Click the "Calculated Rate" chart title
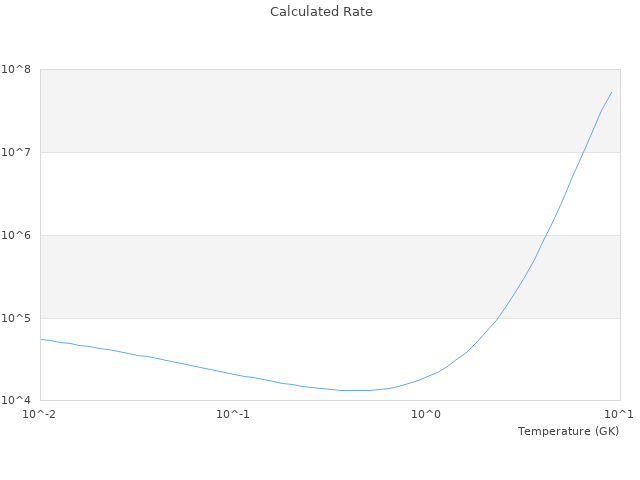Screen dimensions: 640x480 (320, 12)
